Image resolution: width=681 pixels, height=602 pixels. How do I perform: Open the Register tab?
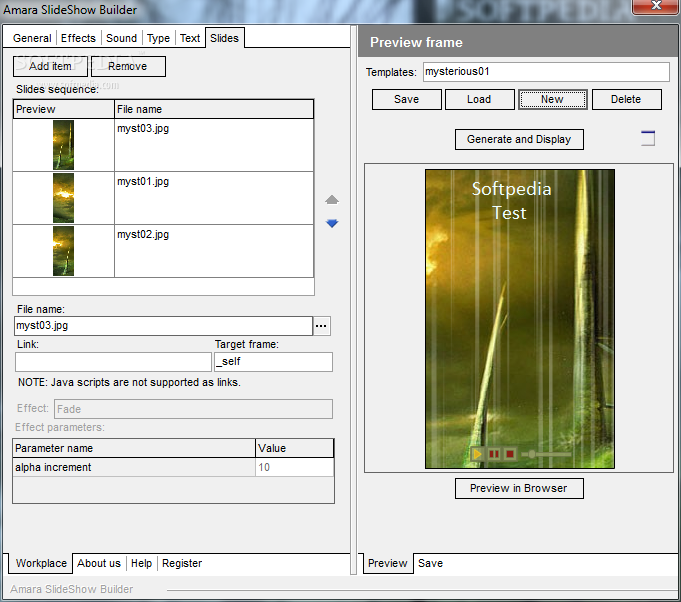pos(182,563)
